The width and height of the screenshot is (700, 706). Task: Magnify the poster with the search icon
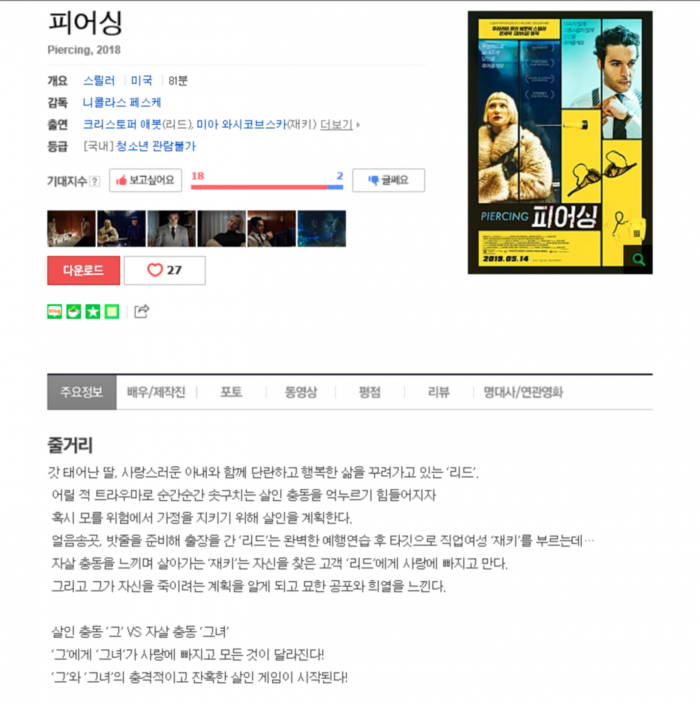[x=638, y=259]
